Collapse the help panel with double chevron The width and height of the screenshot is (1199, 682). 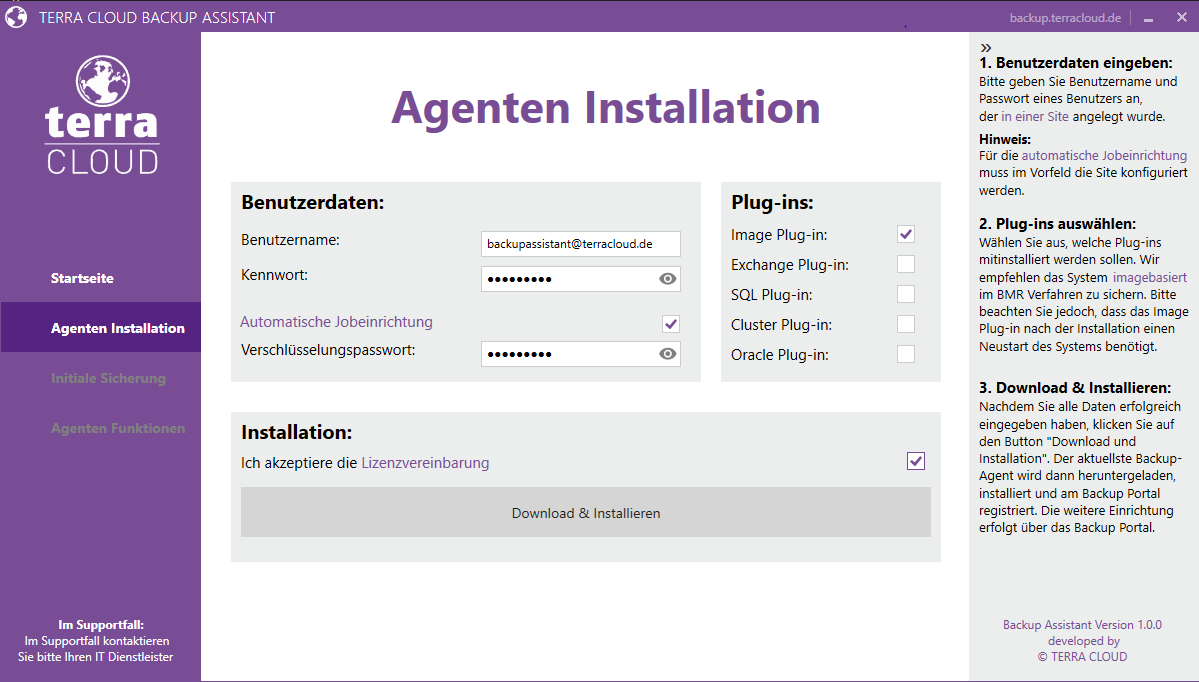point(986,48)
